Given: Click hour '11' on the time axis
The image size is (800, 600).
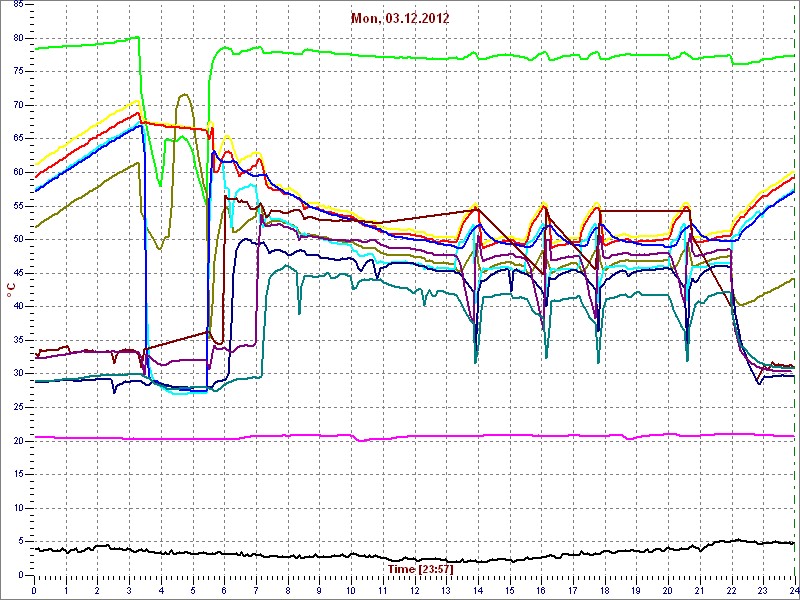Looking at the screenshot, I should point(383,589).
